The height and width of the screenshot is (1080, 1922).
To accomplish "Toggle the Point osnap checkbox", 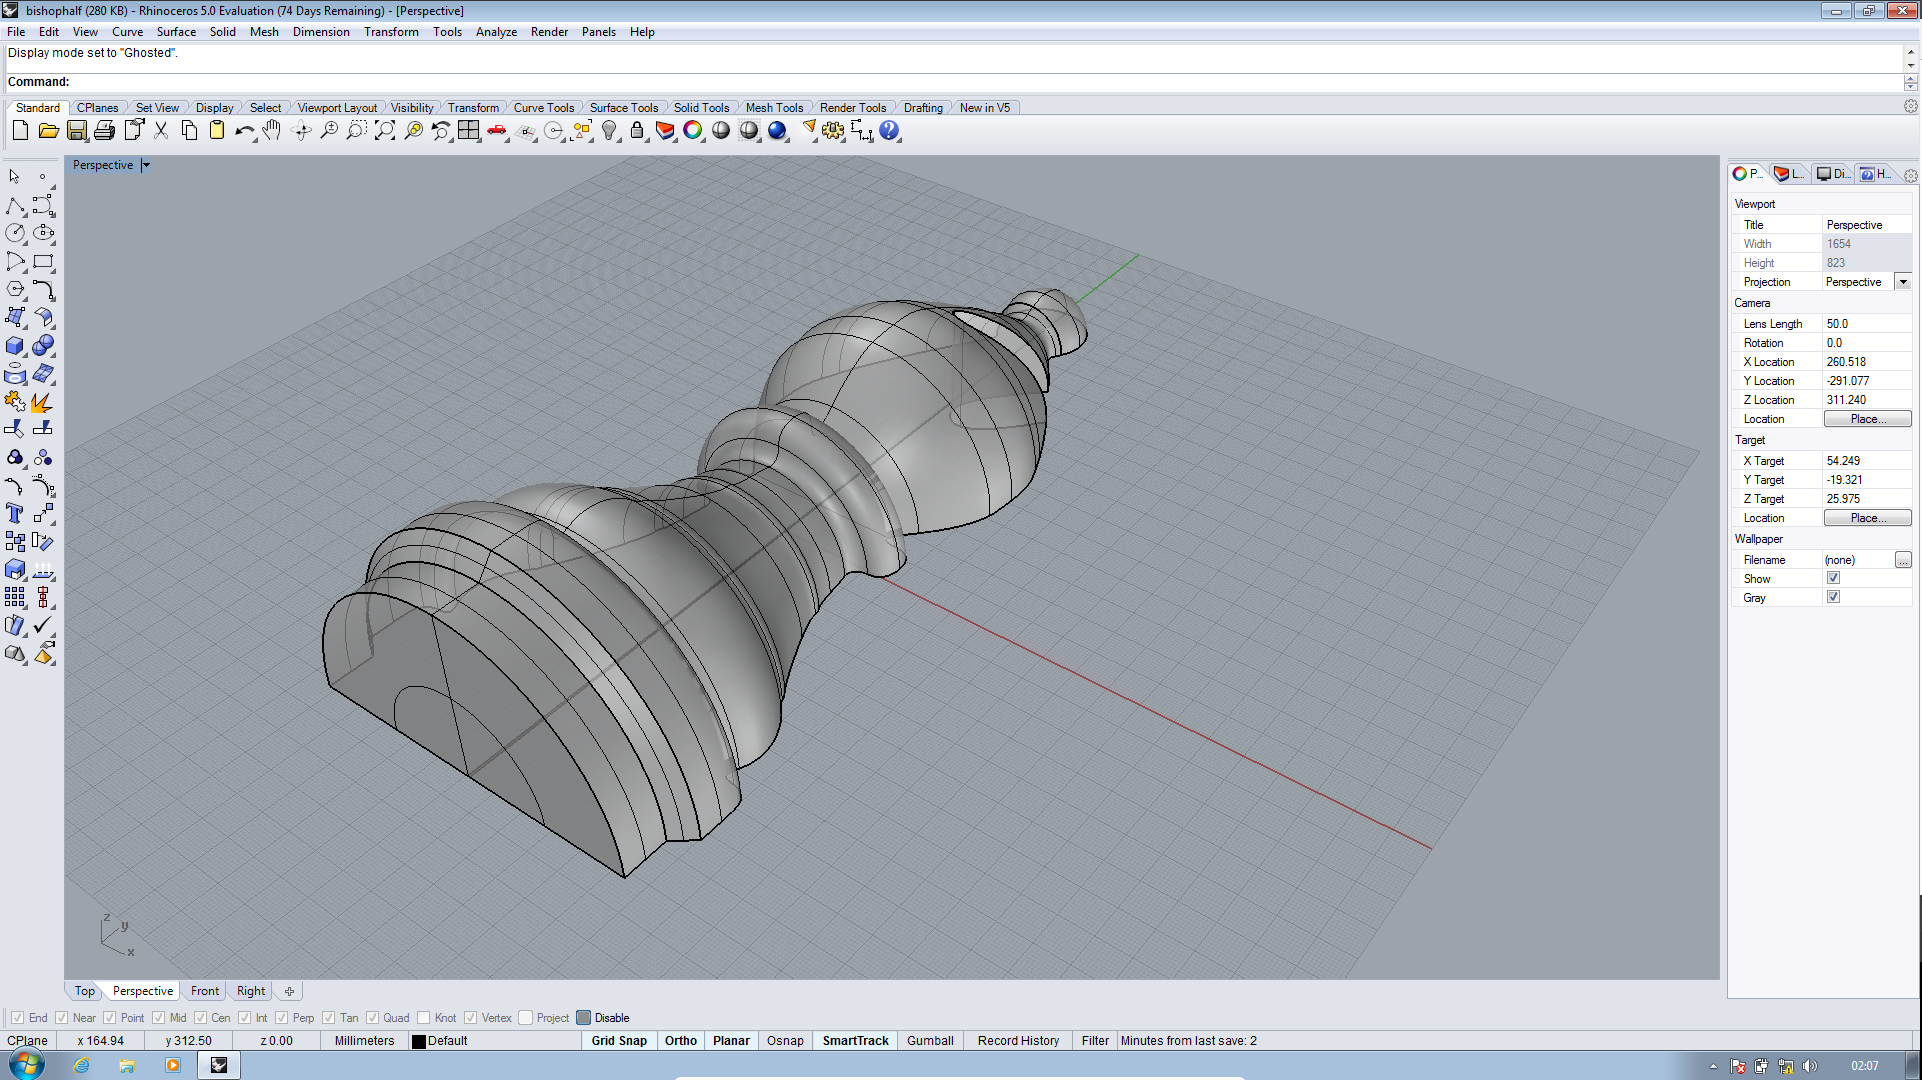I will coord(110,1018).
